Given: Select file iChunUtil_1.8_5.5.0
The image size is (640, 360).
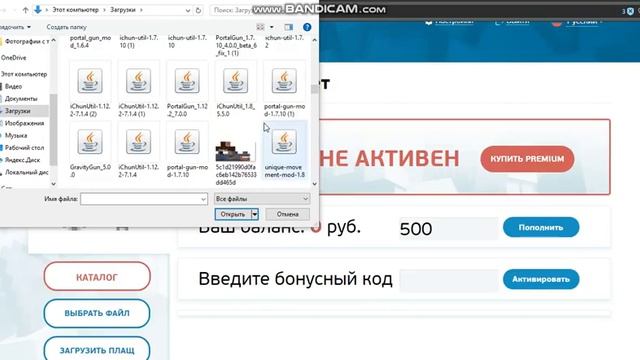Looking at the screenshot, I should click(x=236, y=89).
